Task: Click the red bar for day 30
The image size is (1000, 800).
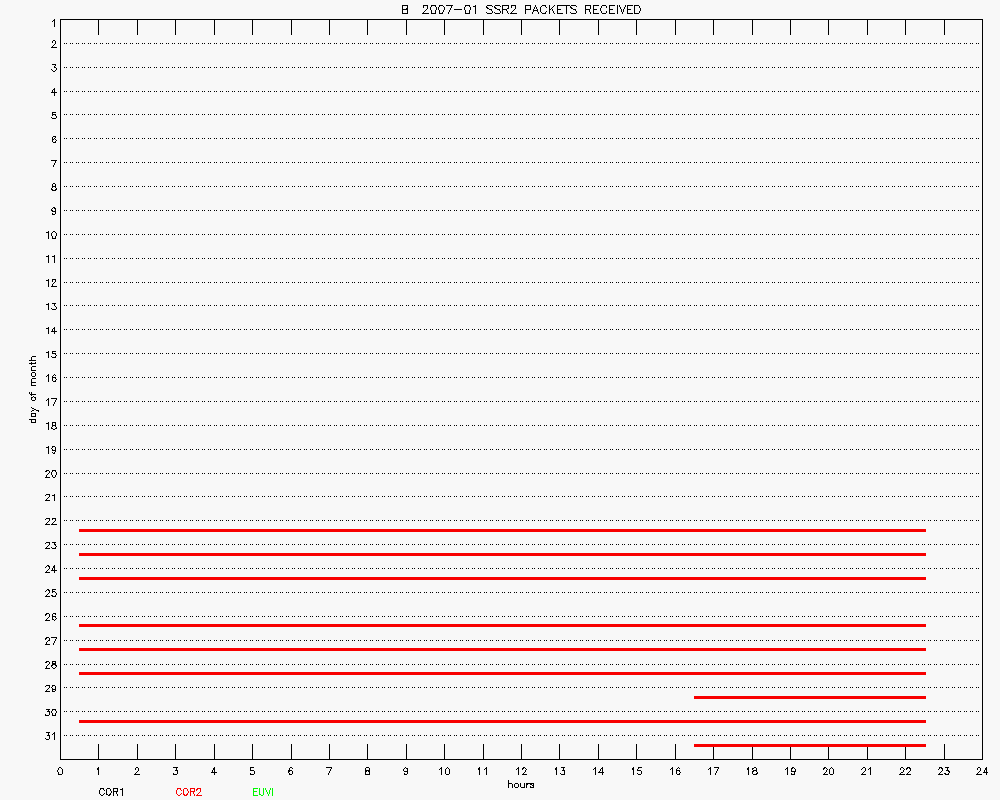Action: click(x=502, y=721)
